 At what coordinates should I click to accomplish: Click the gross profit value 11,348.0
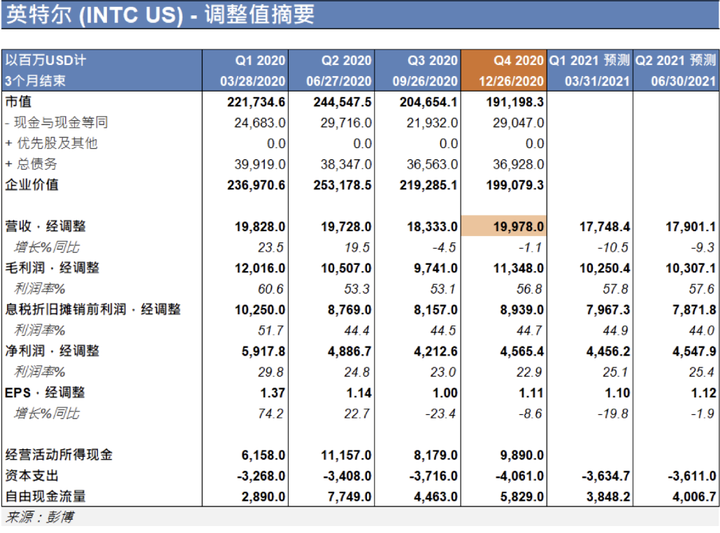[518, 268]
